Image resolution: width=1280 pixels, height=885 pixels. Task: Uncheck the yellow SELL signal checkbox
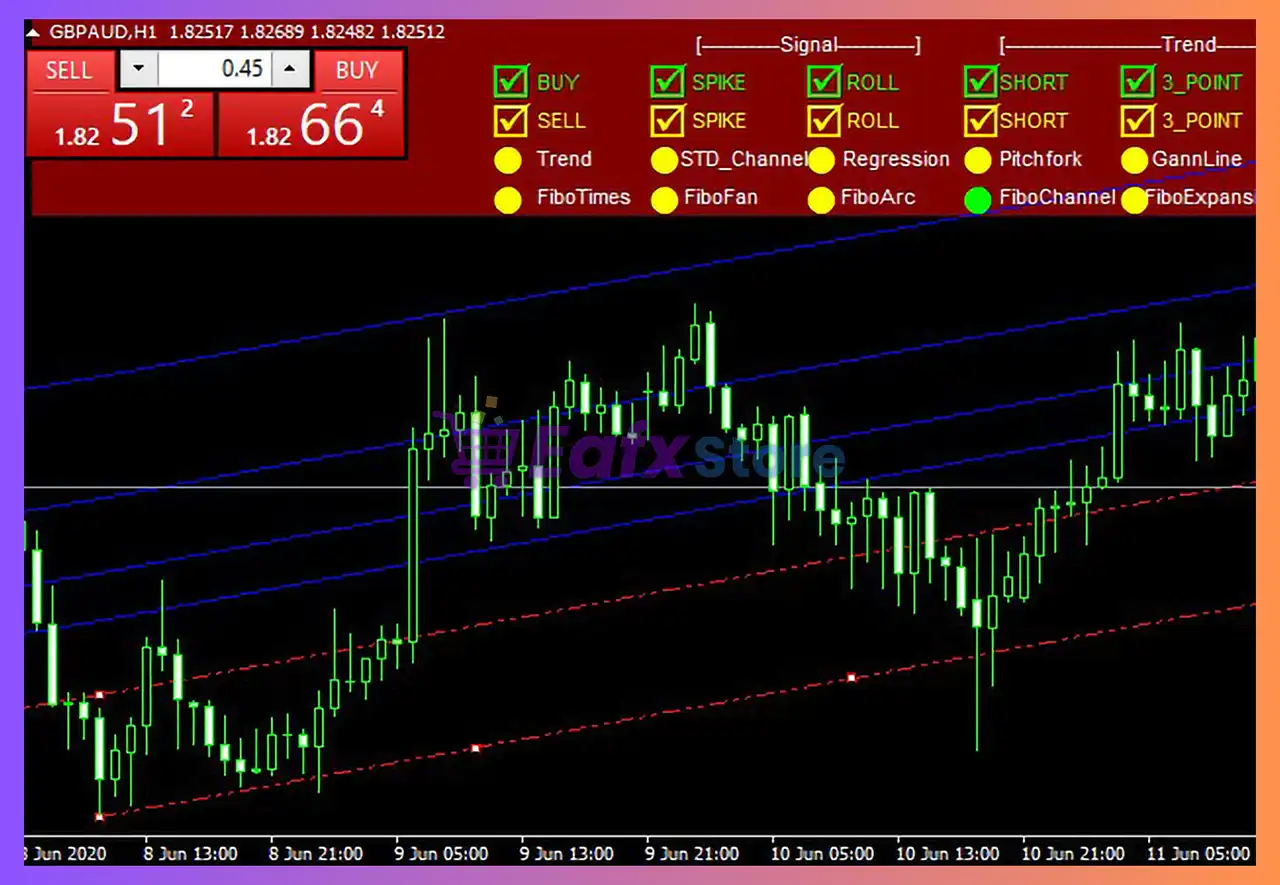[510, 121]
